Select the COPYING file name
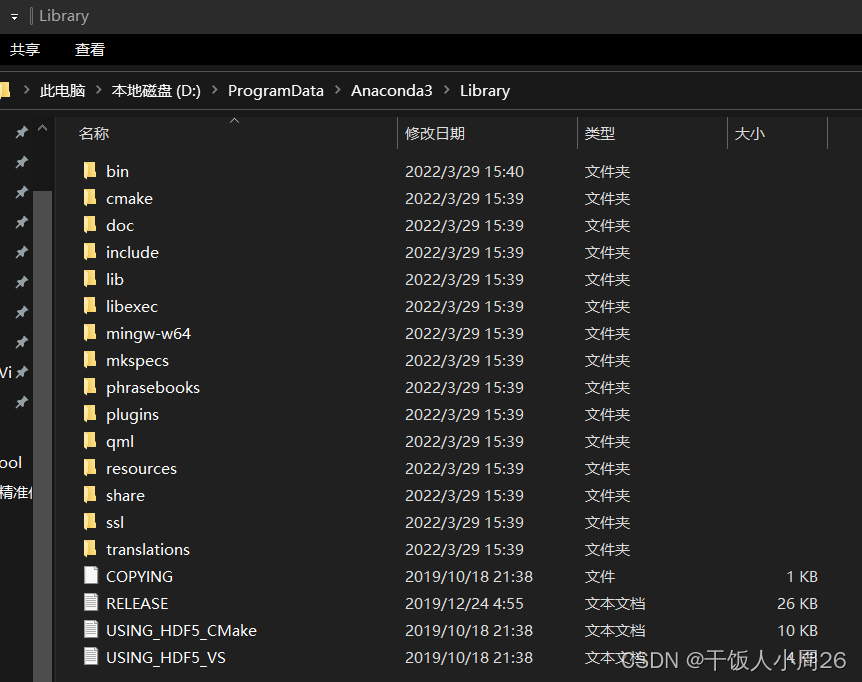Viewport: 862px width, 682px height. point(140,576)
